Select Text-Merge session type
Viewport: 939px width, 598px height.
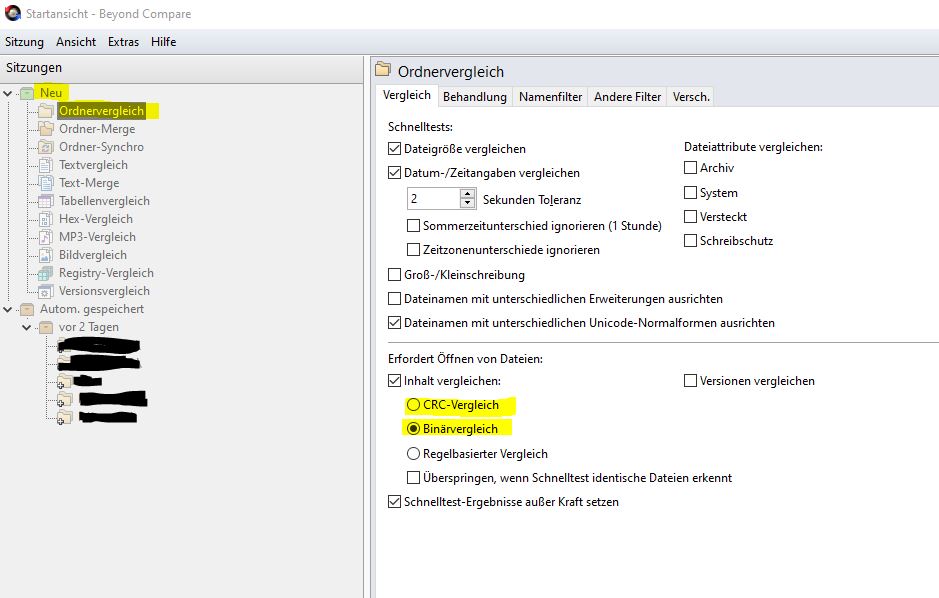[x=89, y=183]
